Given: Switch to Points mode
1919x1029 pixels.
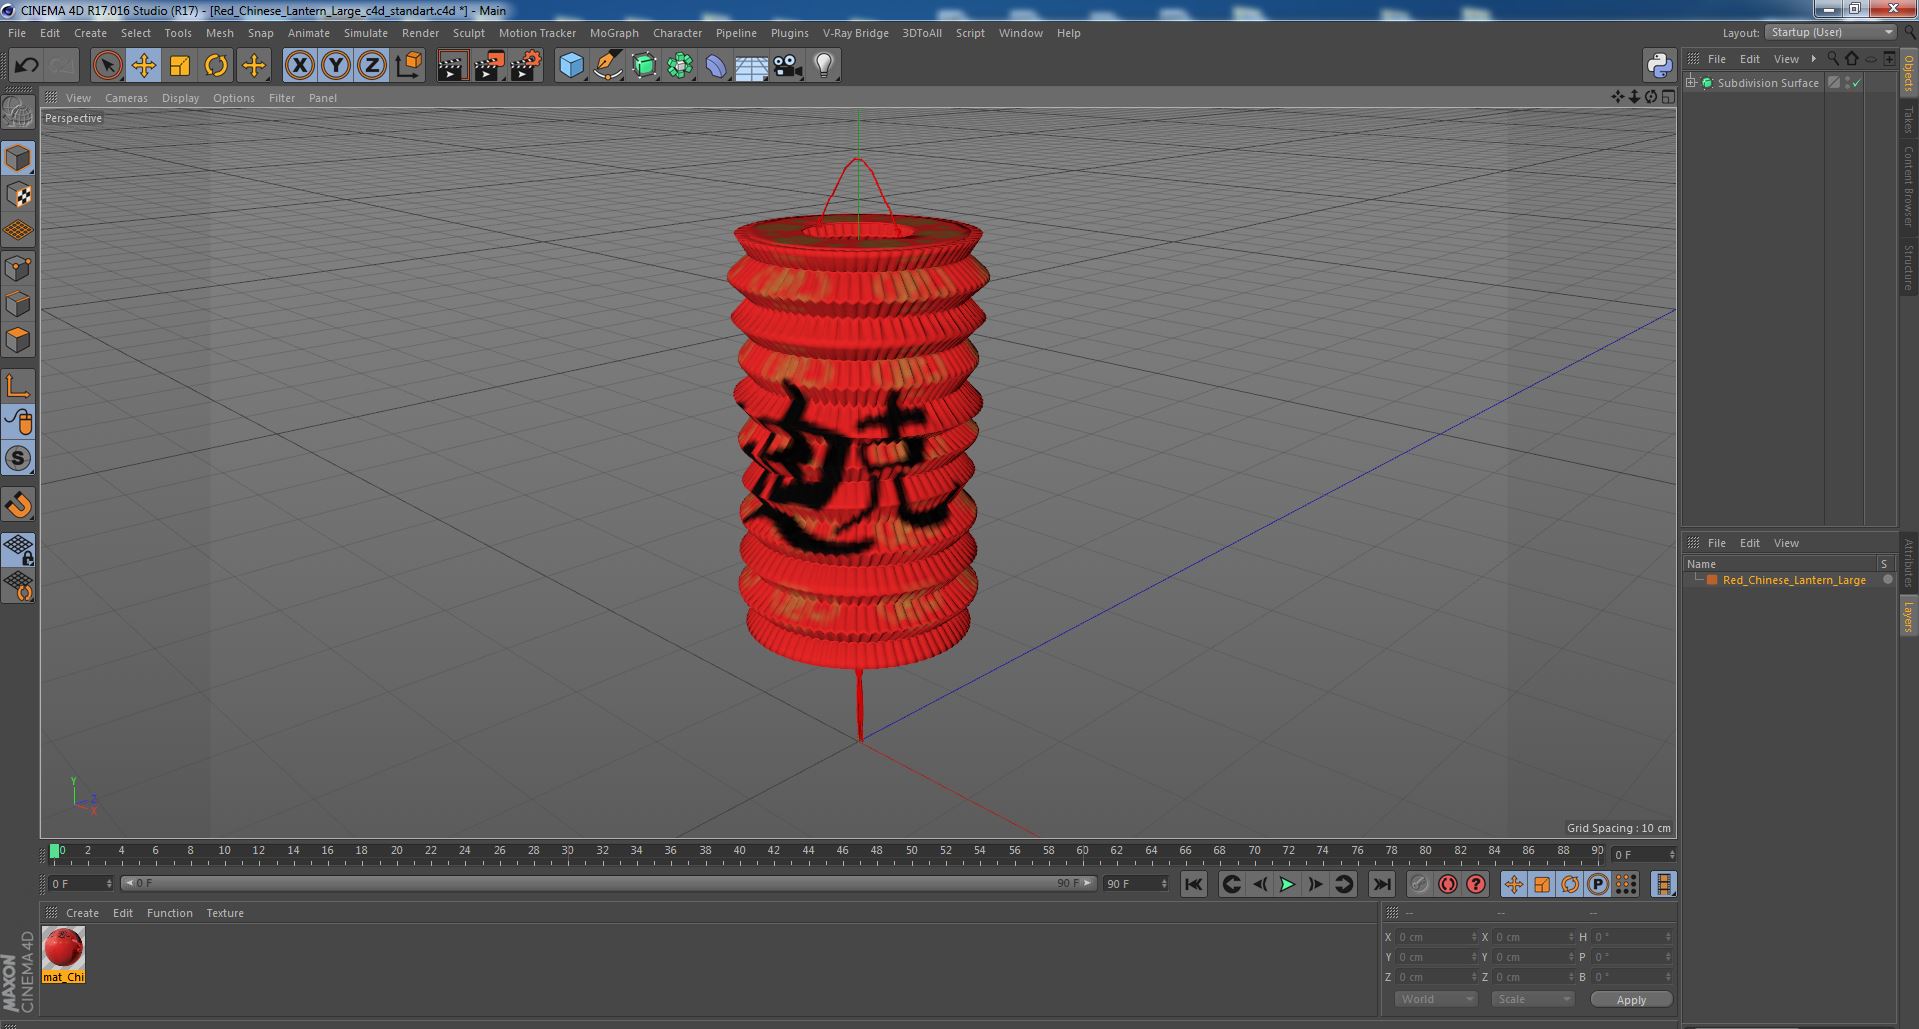Looking at the screenshot, I should pyautogui.click(x=18, y=268).
